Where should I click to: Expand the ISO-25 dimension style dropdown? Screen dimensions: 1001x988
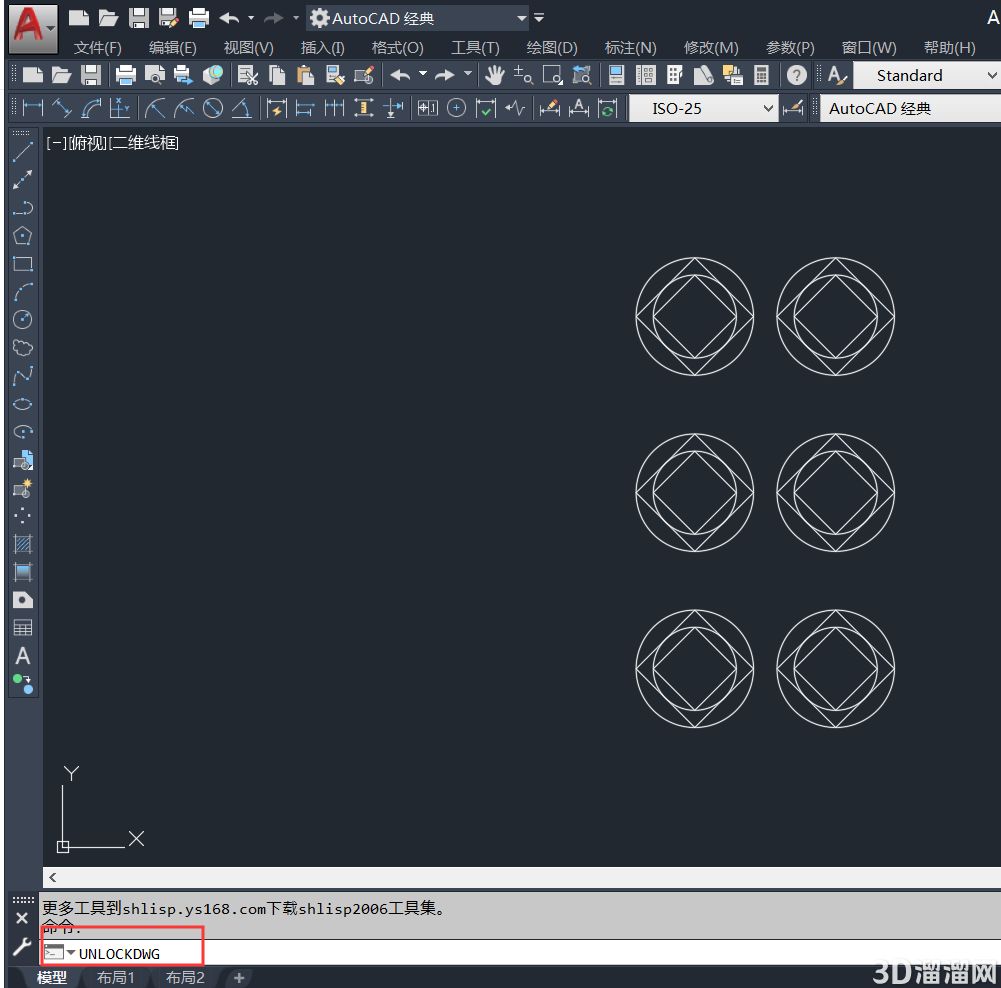click(703, 109)
